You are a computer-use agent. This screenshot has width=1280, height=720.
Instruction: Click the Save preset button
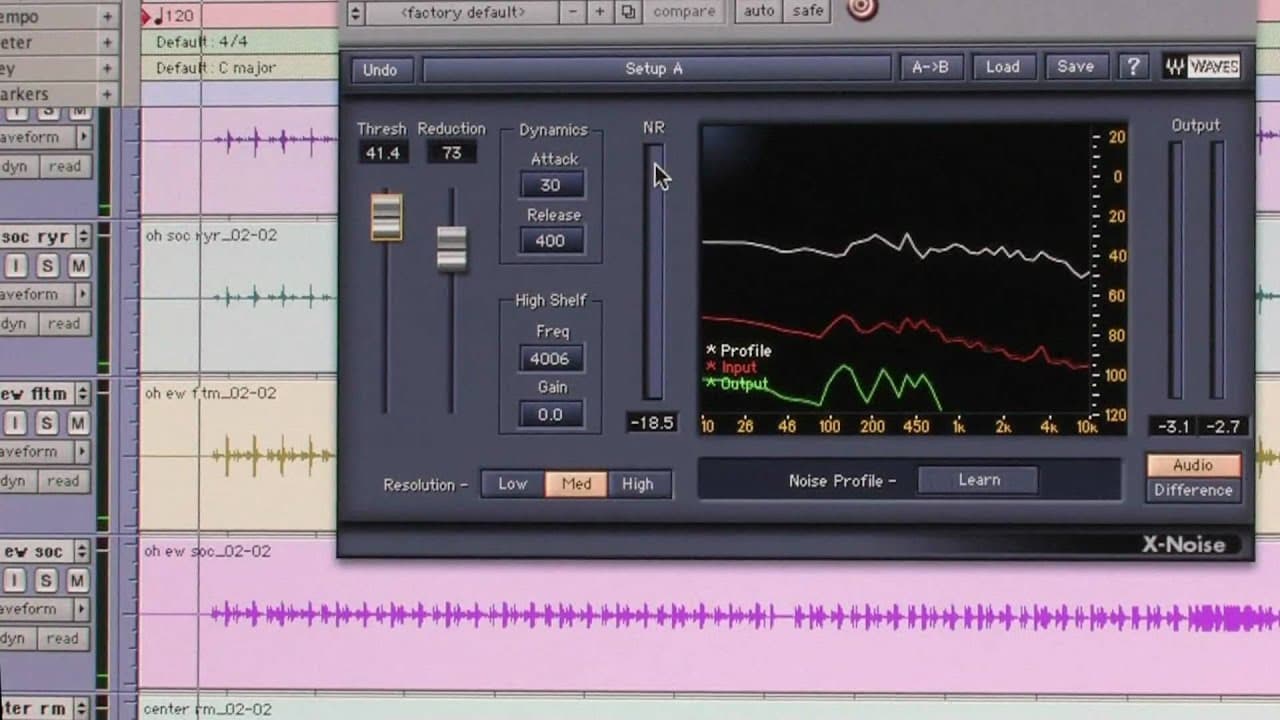click(1076, 67)
